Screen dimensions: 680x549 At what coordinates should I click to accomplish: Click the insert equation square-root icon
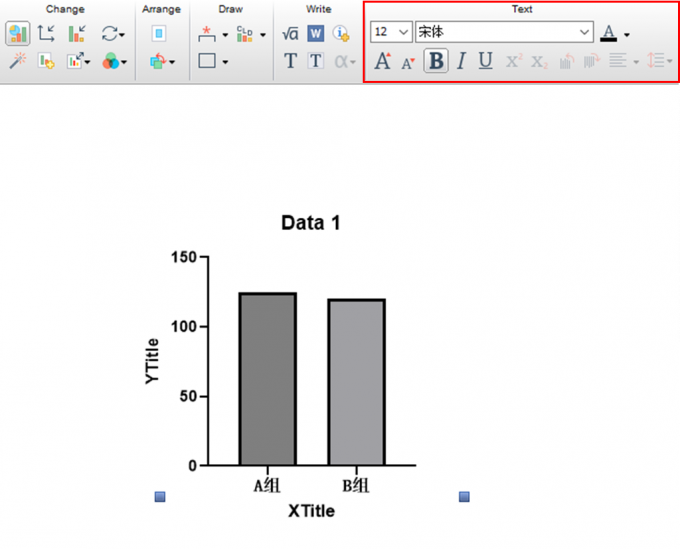pyautogui.click(x=290, y=33)
